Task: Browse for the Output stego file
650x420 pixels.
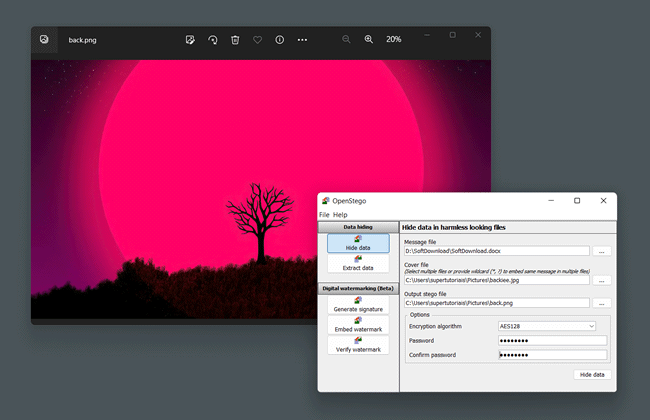Action: click(601, 303)
